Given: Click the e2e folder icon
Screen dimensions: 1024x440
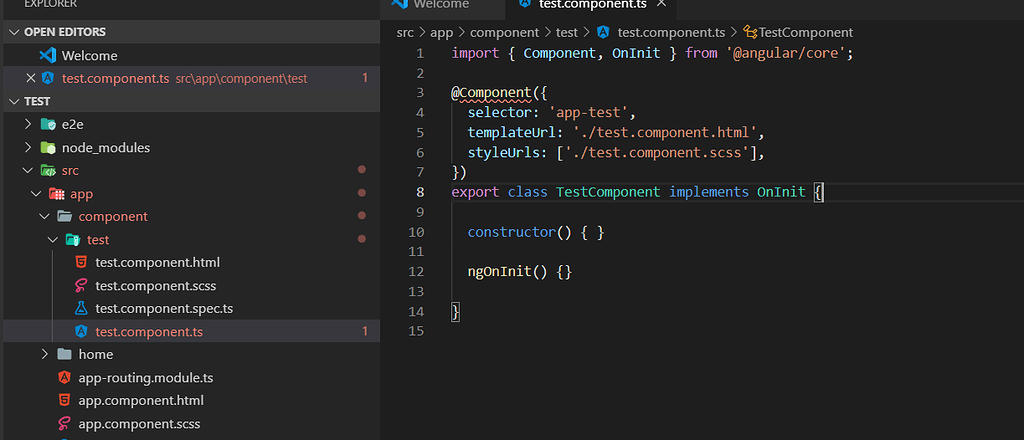Looking at the screenshot, I should [48, 124].
